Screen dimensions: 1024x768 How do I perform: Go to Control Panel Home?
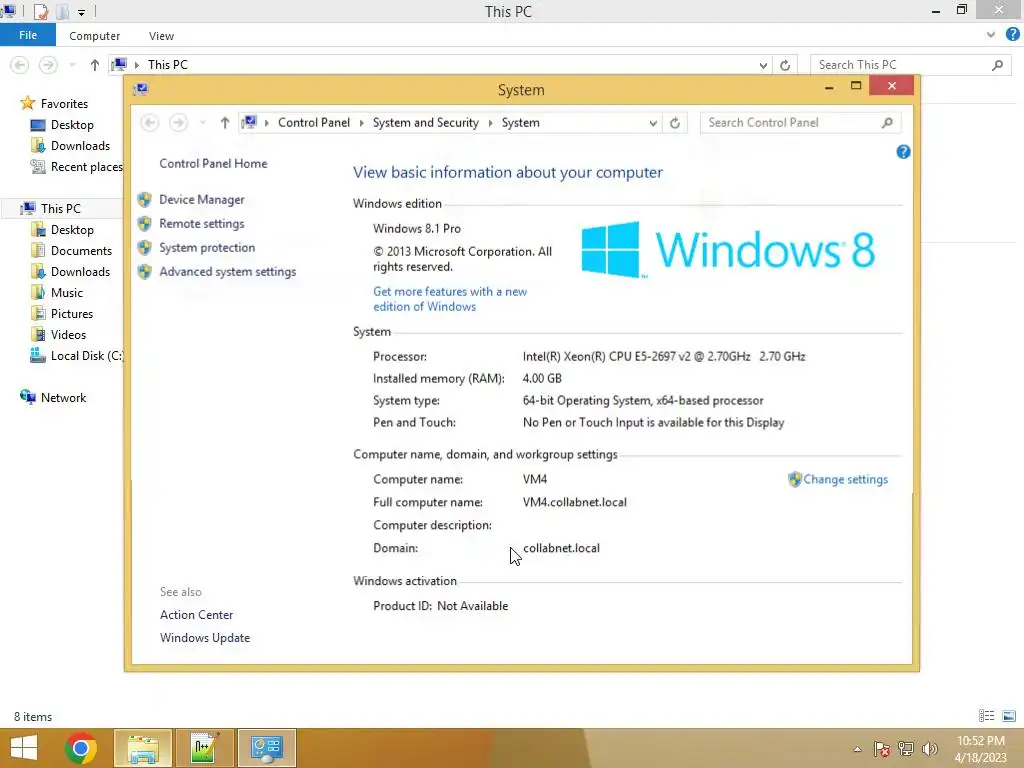(213, 163)
